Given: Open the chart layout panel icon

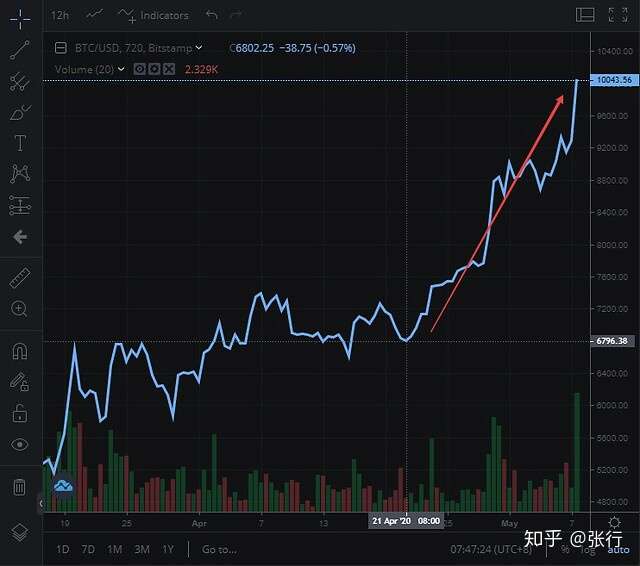Looking at the screenshot, I should tap(585, 15).
